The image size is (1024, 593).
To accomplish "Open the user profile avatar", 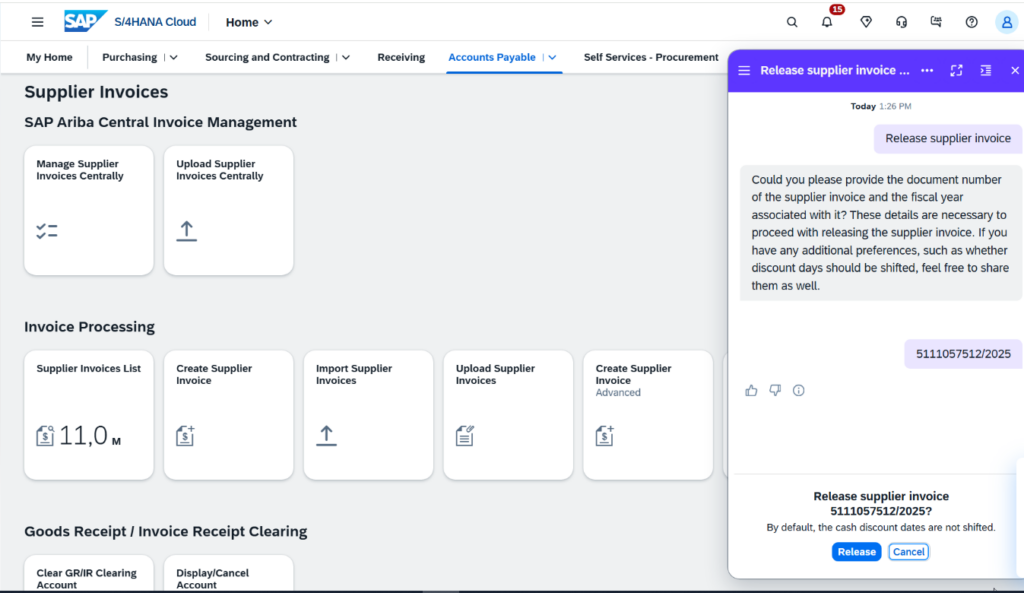I will click(x=1006, y=22).
